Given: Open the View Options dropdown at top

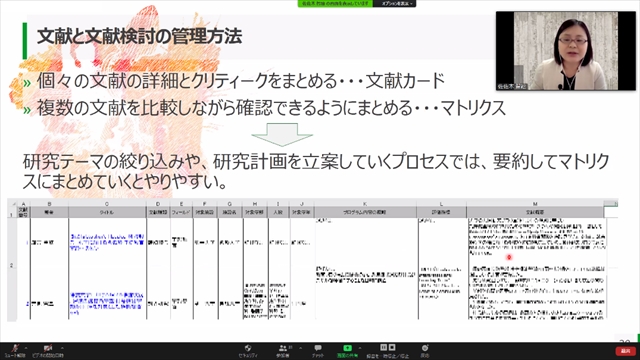Looking at the screenshot, I should click(397, 3).
